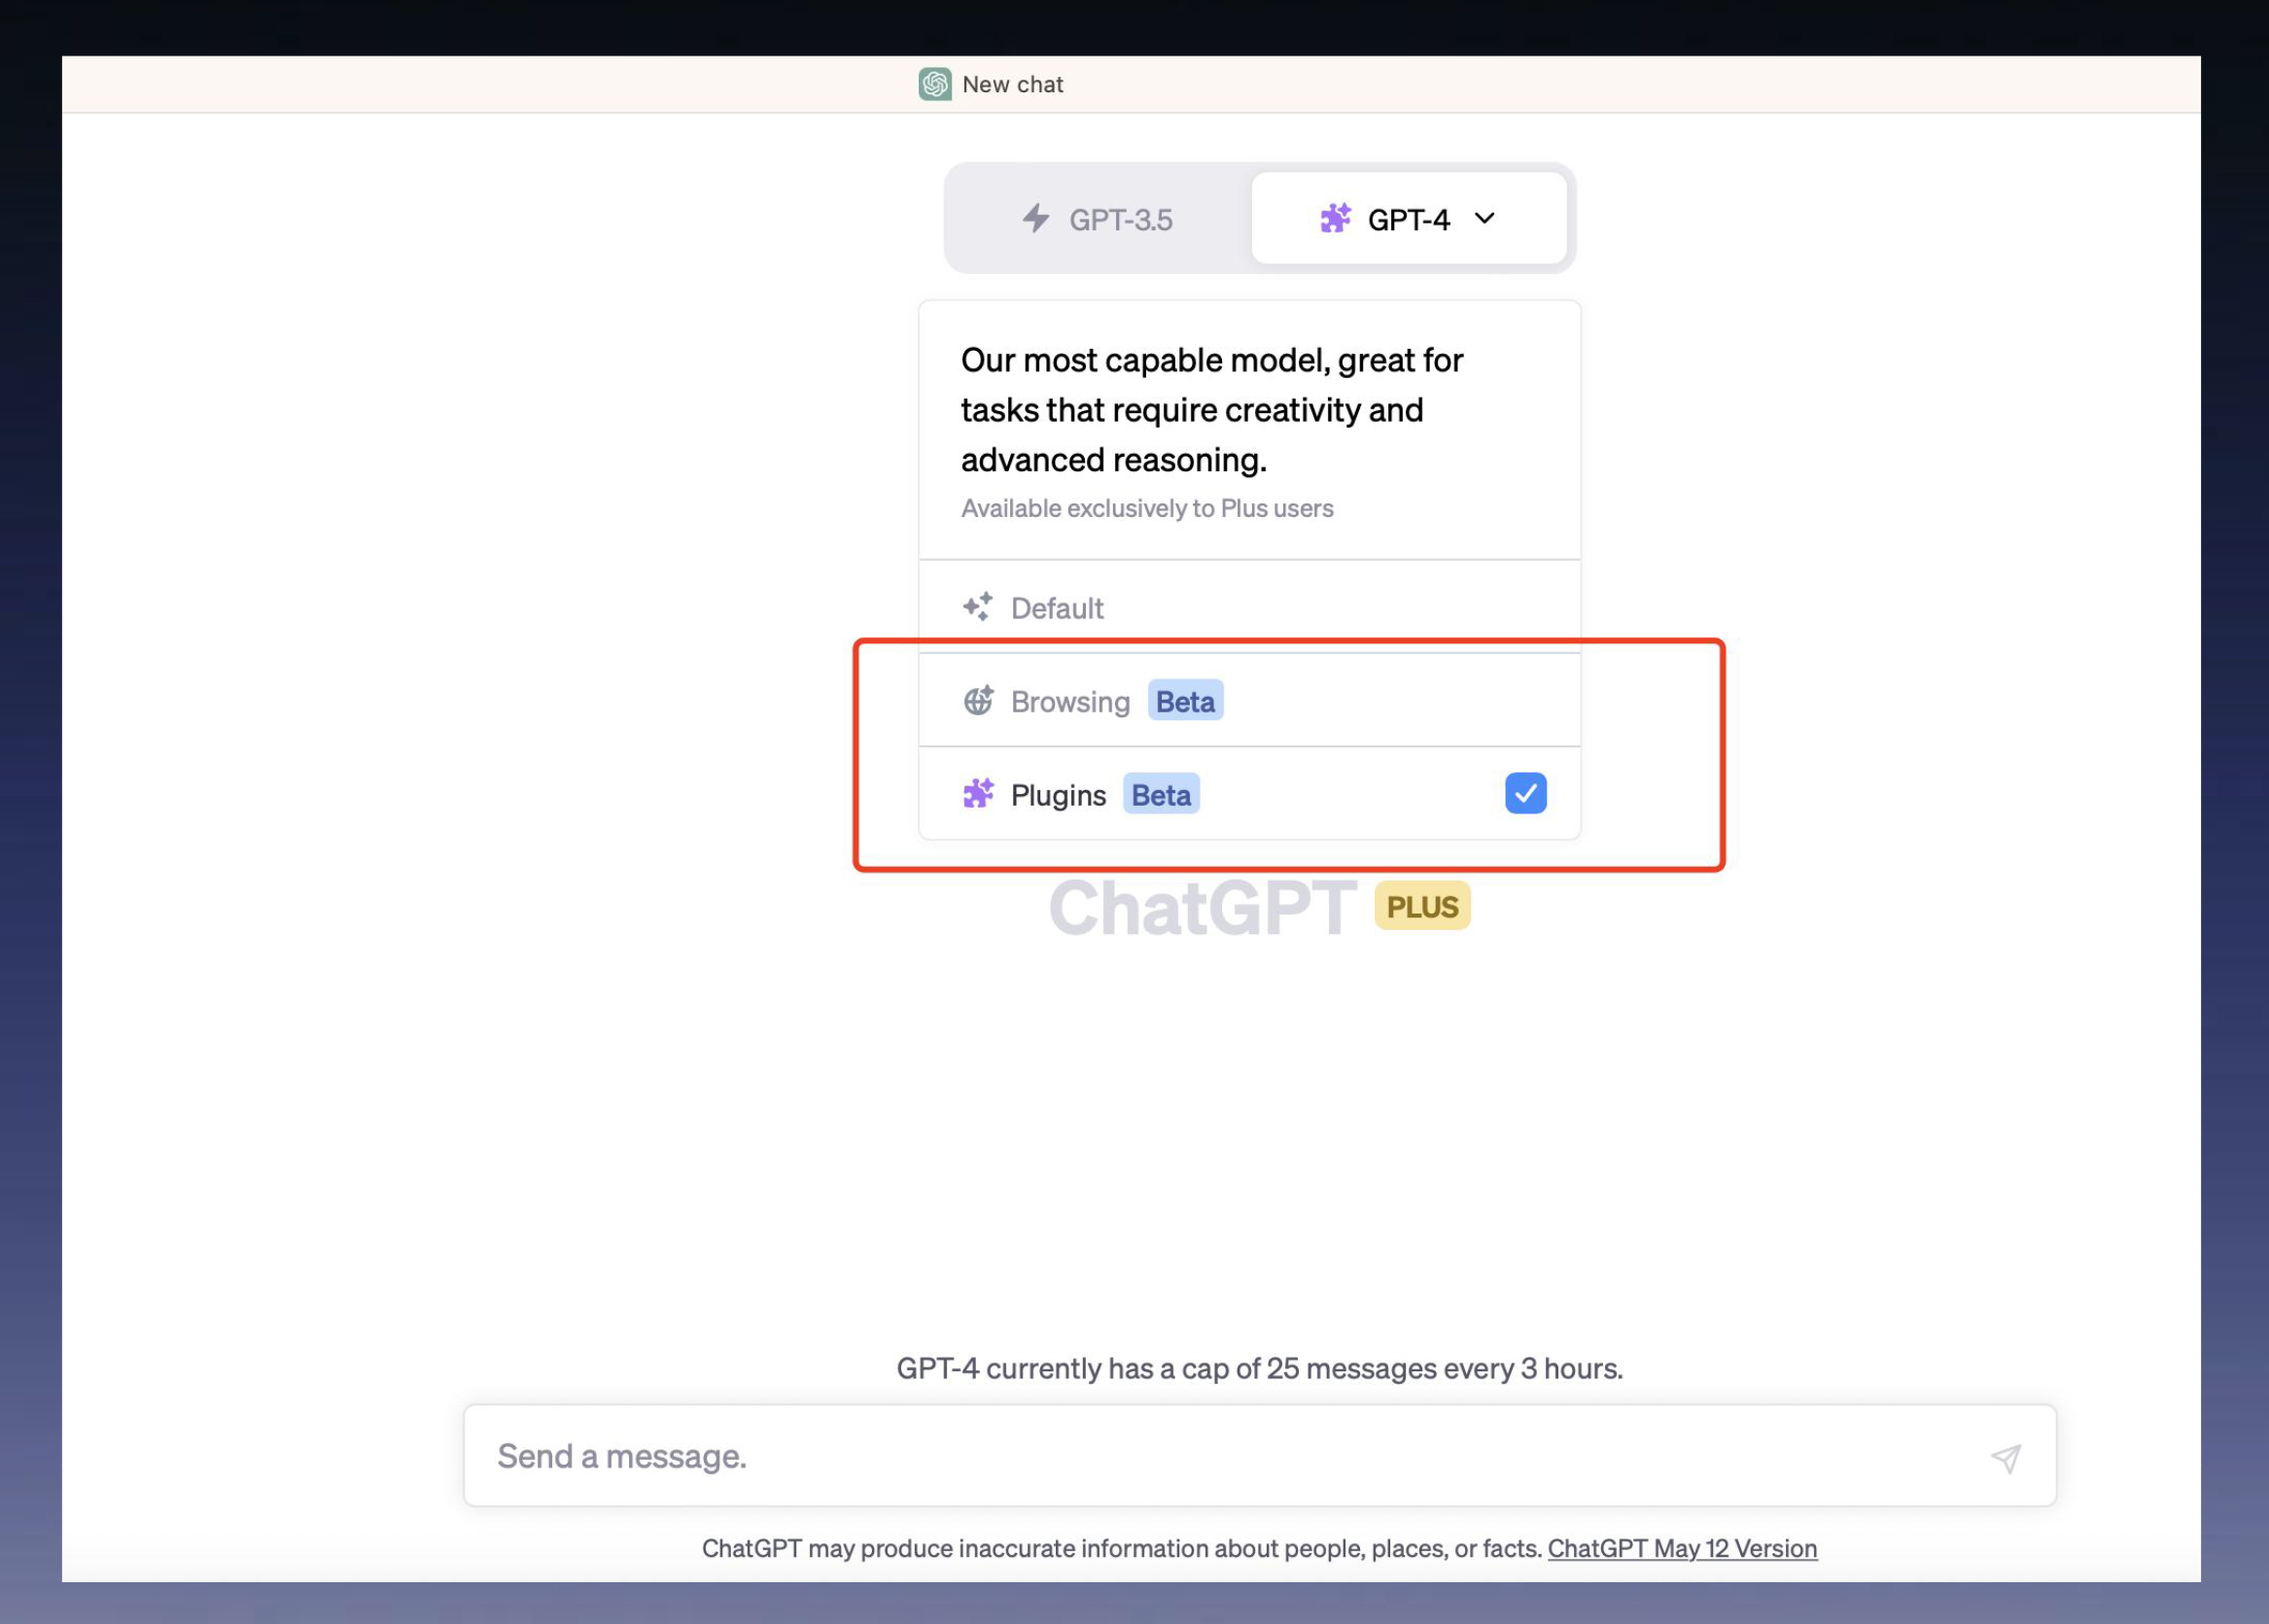Uncheck the blue Plugins checkbox
The image size is (2269, 1624).
coord(1524,794)
